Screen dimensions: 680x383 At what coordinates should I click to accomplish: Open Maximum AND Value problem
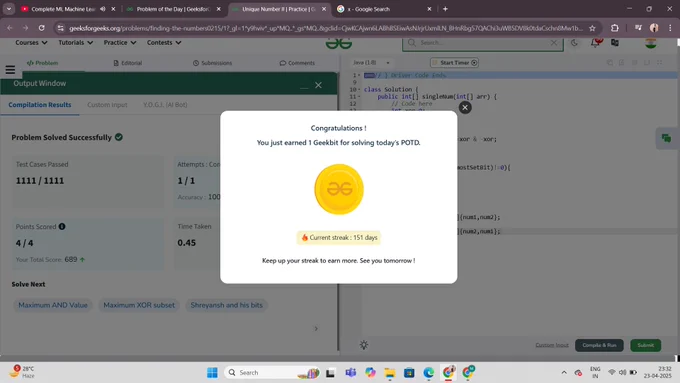[52, 305]
